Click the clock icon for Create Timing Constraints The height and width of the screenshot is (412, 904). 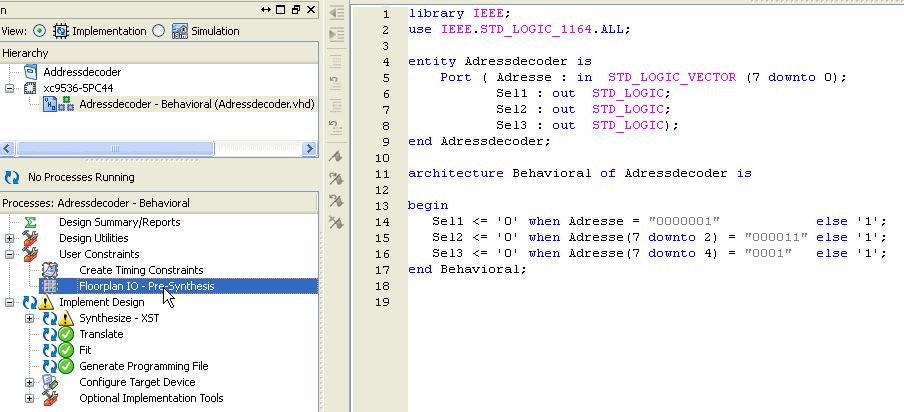click(50, 270)
